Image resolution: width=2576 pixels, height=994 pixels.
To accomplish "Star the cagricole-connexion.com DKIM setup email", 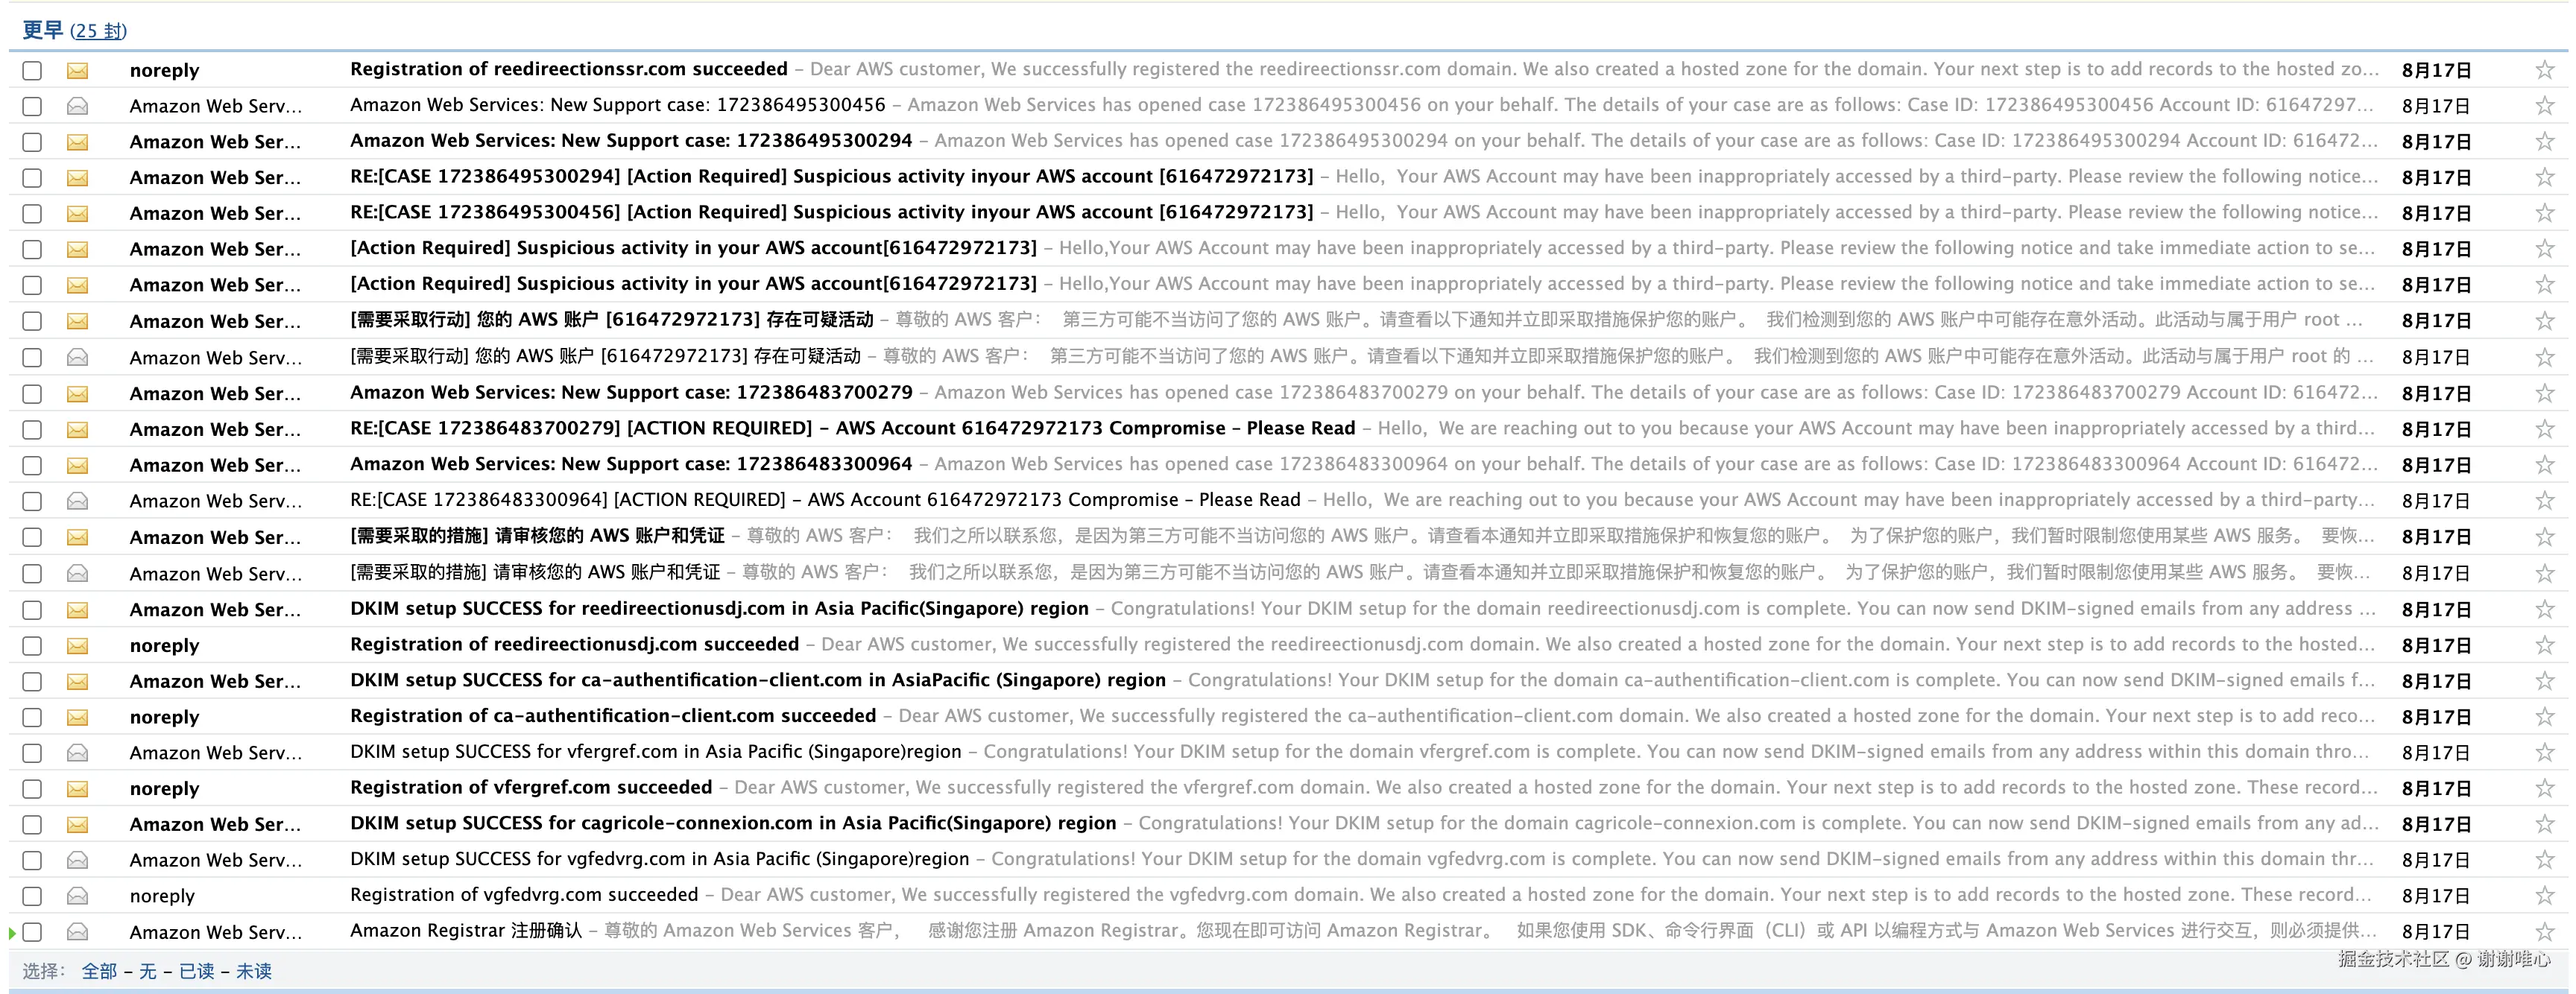I will coord(2544,824).
